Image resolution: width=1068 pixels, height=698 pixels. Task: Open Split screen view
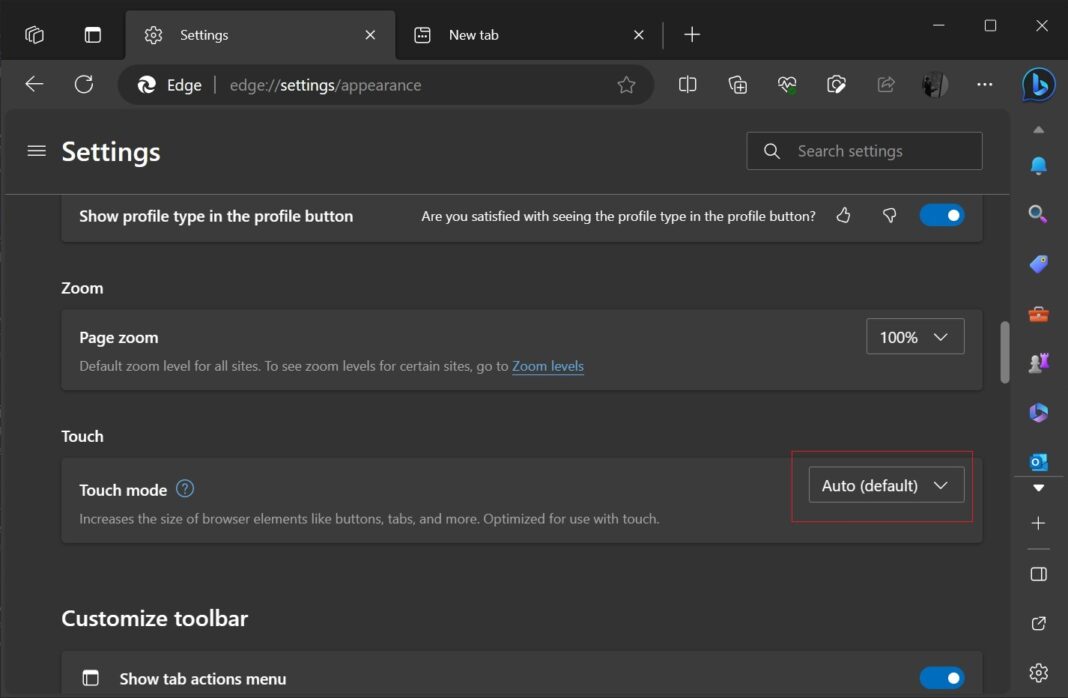point(687,84)
